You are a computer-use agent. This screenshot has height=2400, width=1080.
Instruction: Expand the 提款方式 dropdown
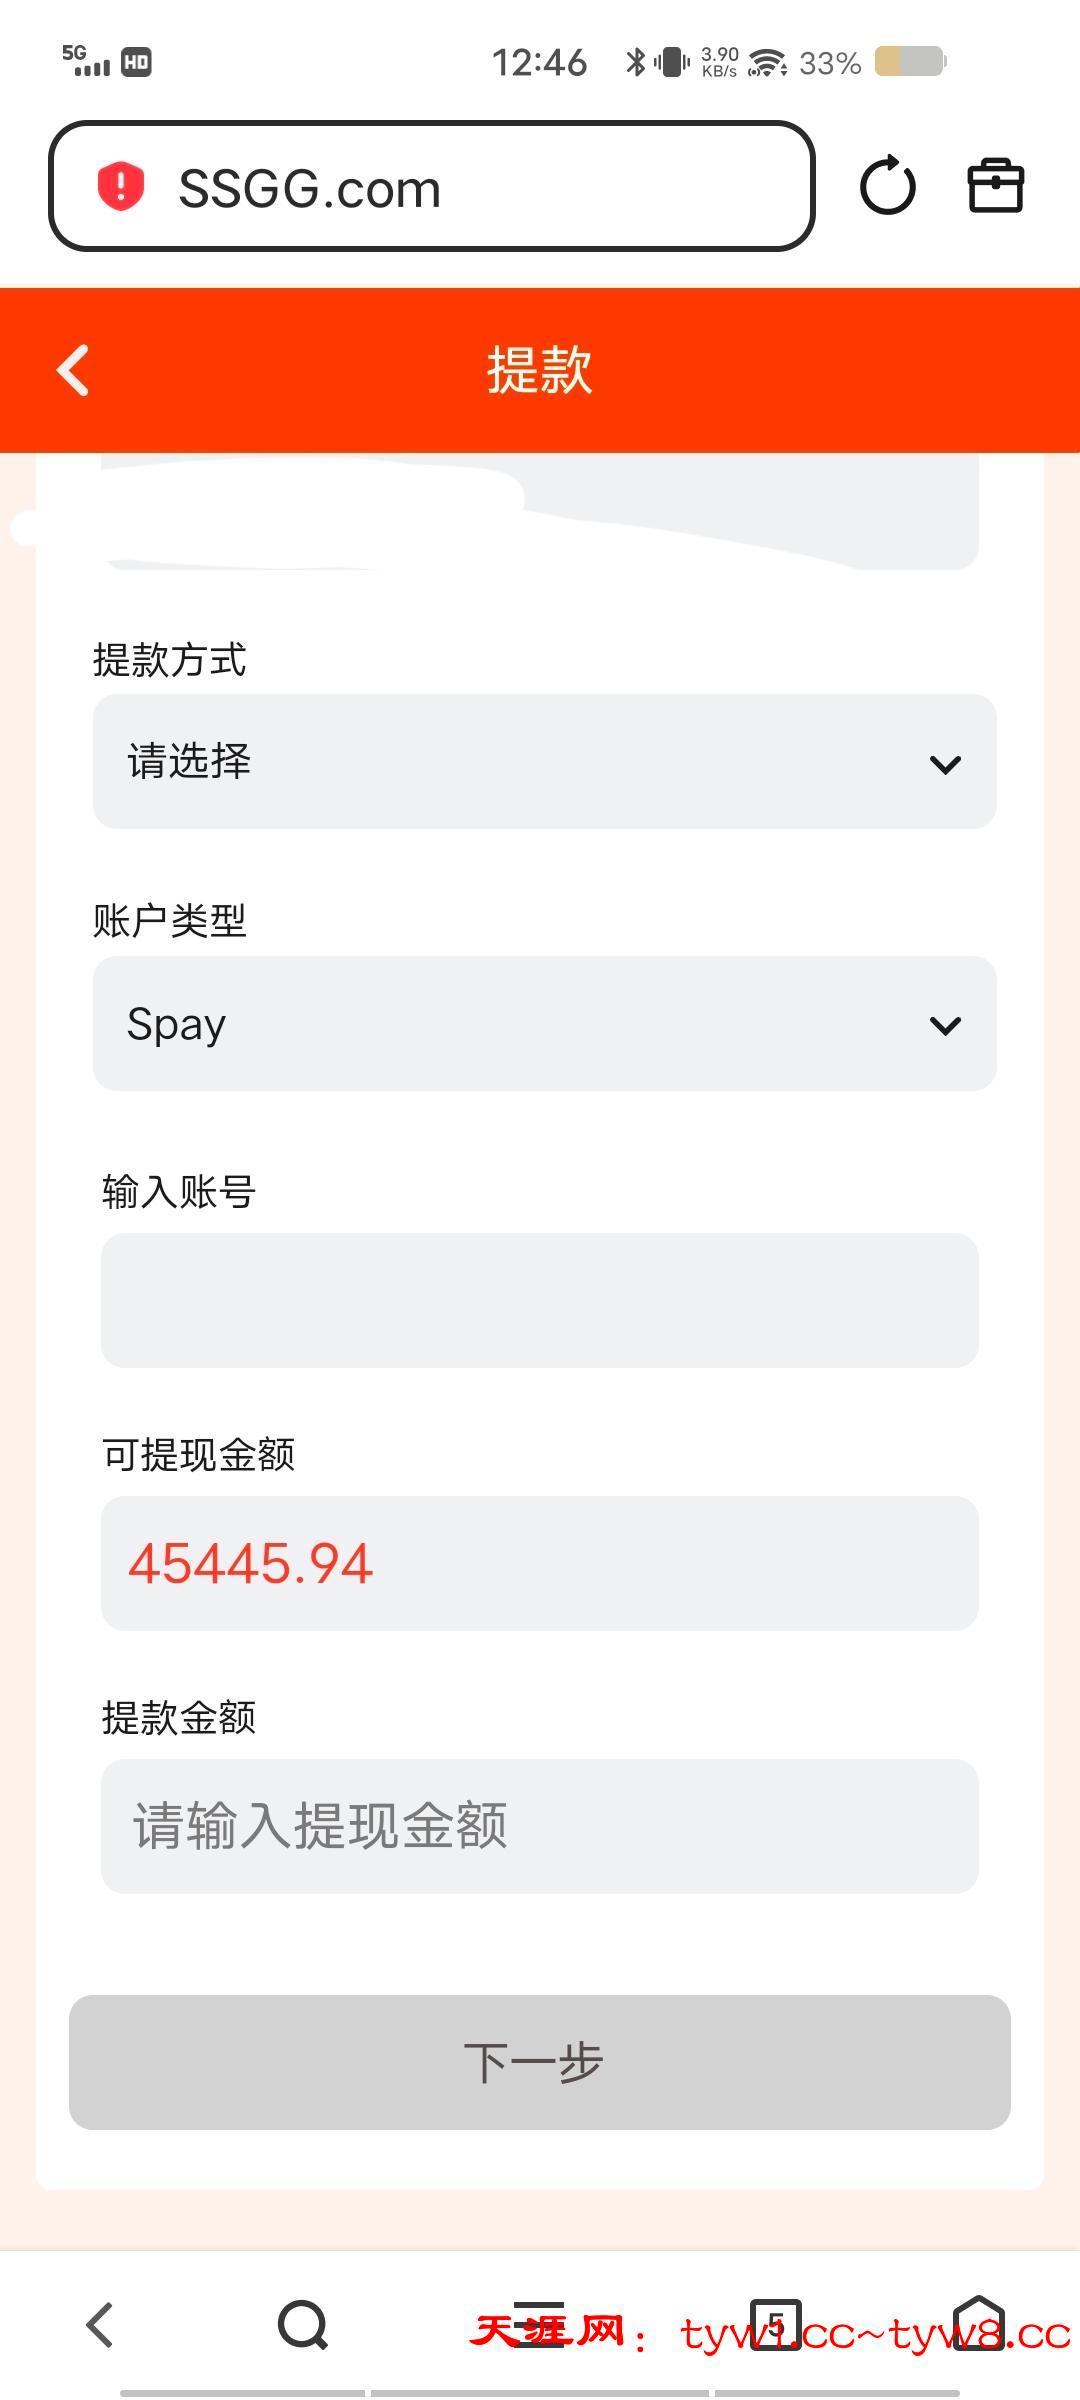click(x=544, y=762)
